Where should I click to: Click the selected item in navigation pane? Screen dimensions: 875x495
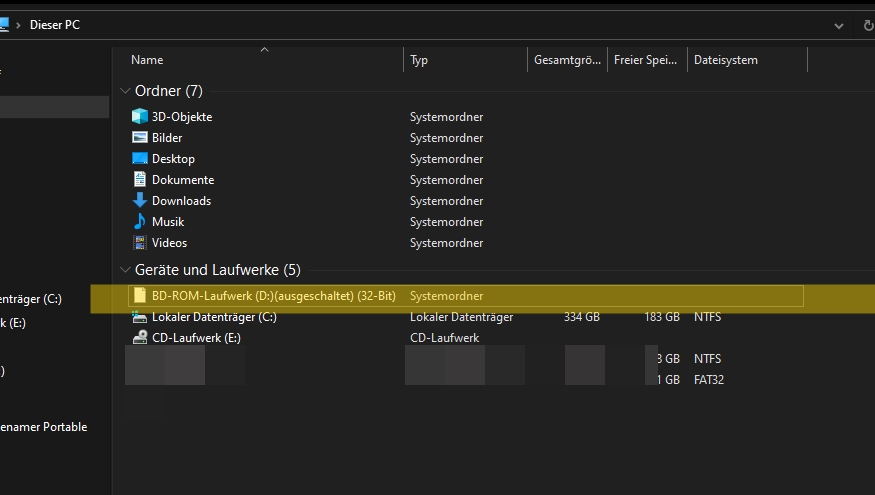[54, 107]
